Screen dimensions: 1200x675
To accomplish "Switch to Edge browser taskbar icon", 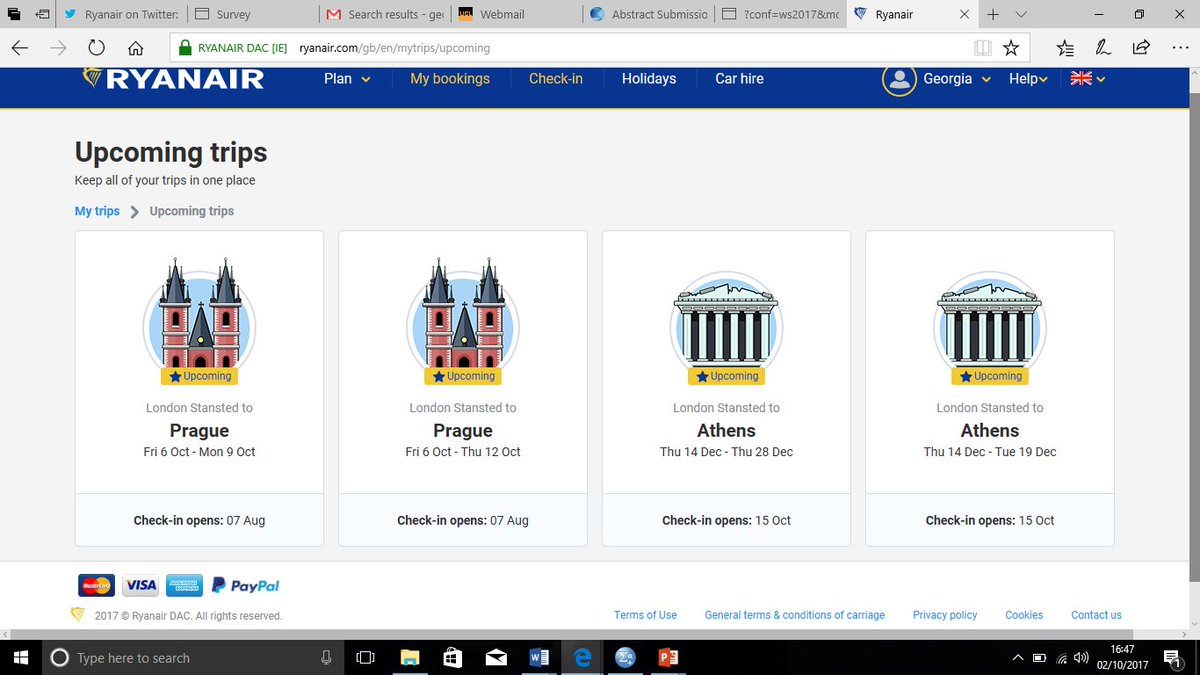I will (582, 658).
